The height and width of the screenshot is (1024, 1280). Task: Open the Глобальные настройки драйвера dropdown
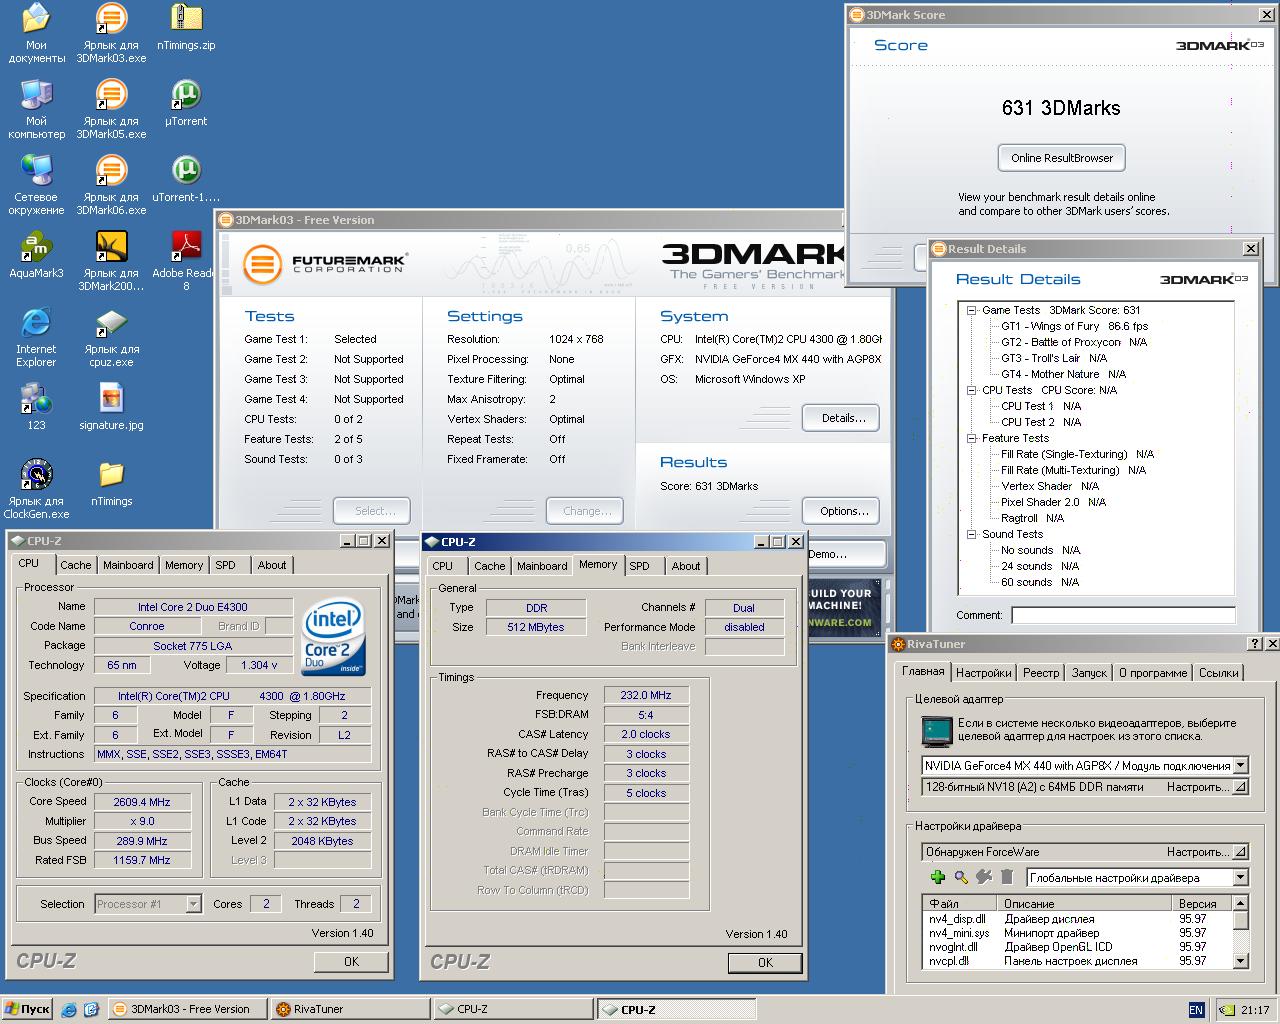1240,878
